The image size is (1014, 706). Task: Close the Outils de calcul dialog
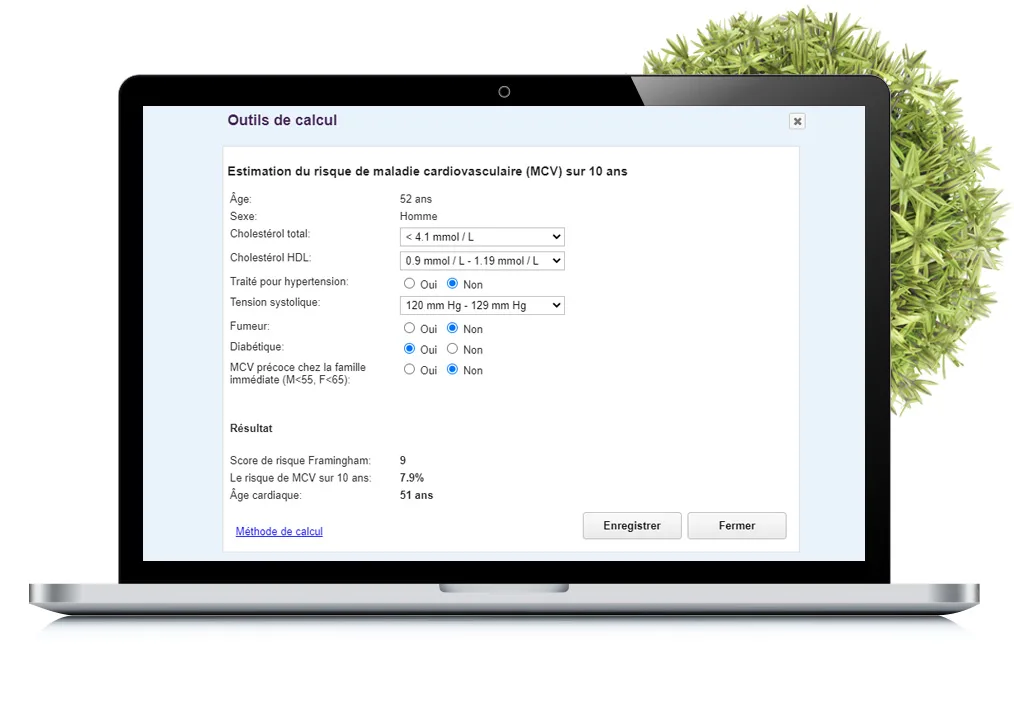pyautogui.click(x=797, y=121)
